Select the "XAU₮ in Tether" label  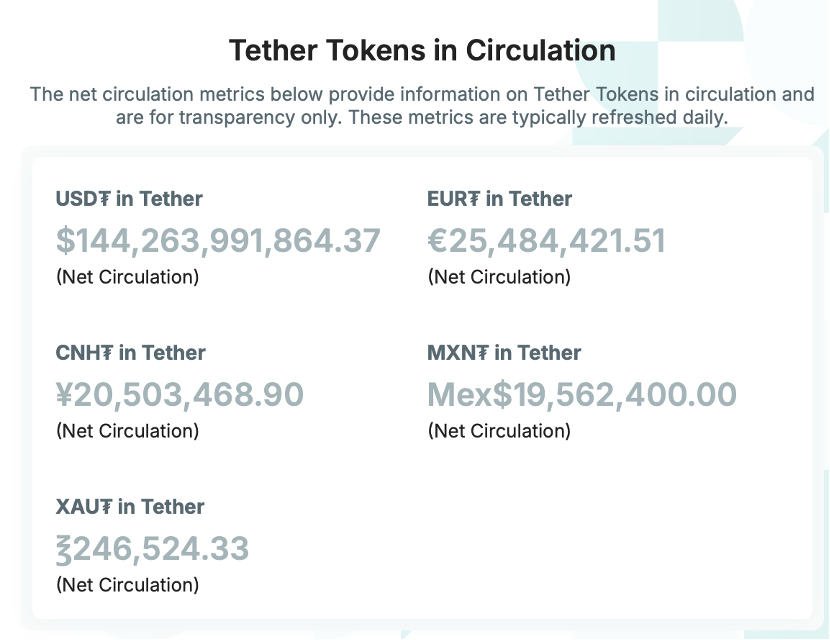130,507
